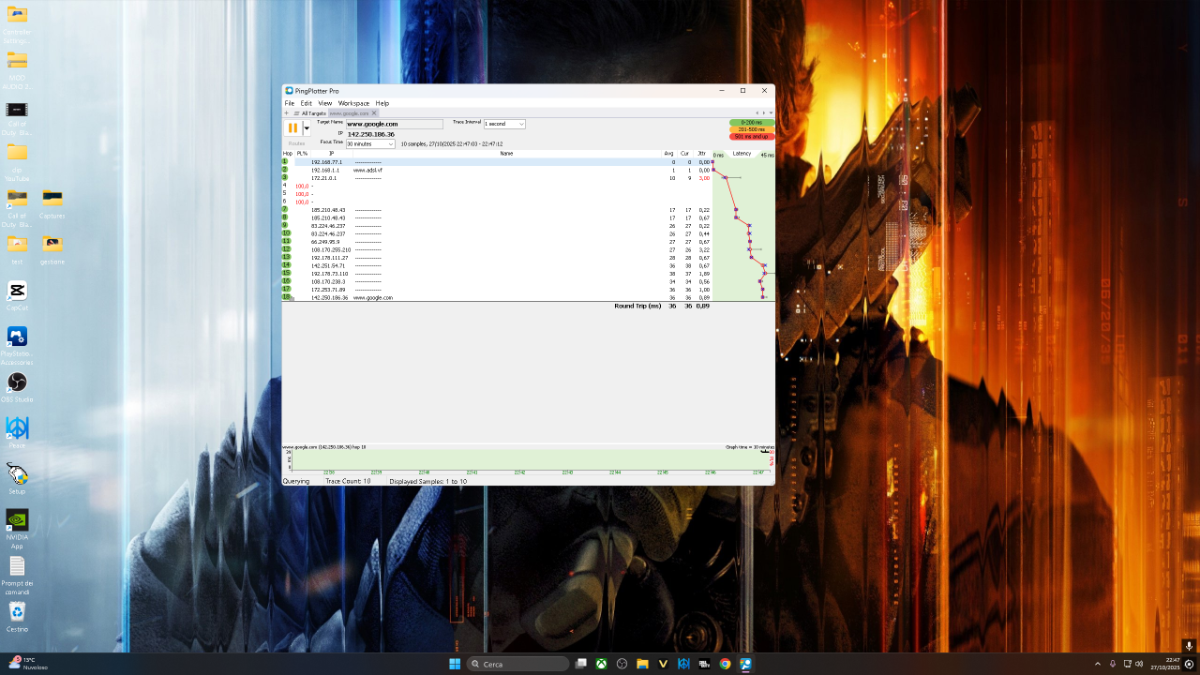Click the Latency graph column header
Viewport: 1200px width, 675px height.
pyautogui.click(x=742, y=154)
